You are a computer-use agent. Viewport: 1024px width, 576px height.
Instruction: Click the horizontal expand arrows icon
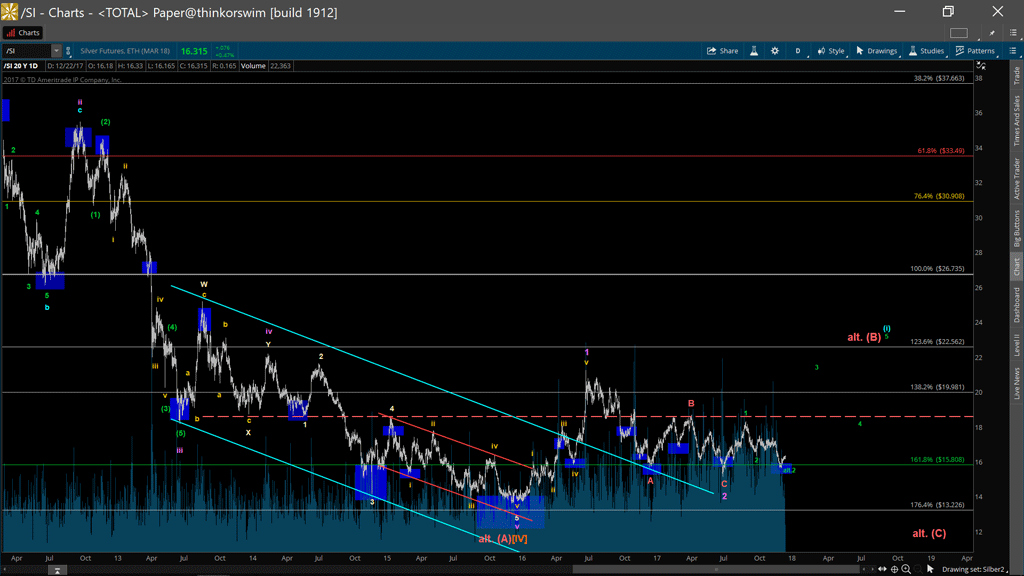tap(880, 569)
